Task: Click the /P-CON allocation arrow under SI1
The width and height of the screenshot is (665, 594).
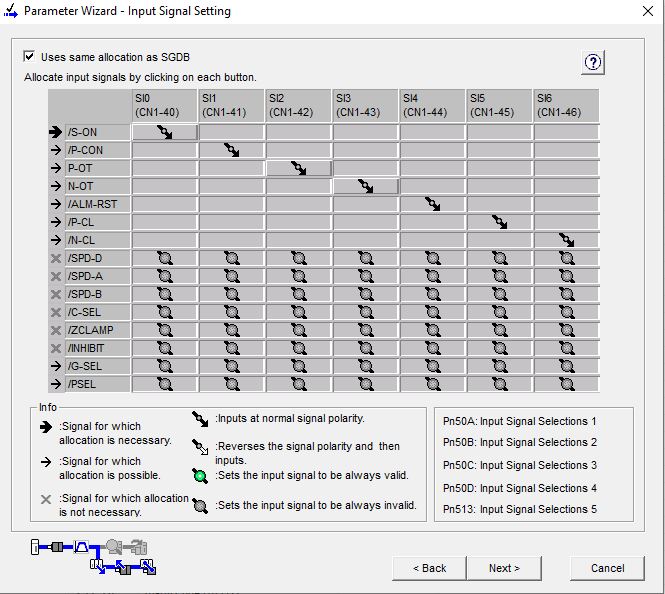Action: 232,150
